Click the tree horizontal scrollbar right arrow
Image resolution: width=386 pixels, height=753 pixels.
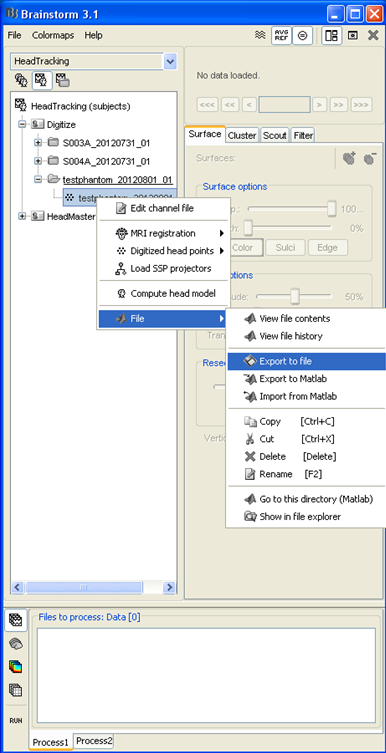pyautogui.click(x=169, y=587)
